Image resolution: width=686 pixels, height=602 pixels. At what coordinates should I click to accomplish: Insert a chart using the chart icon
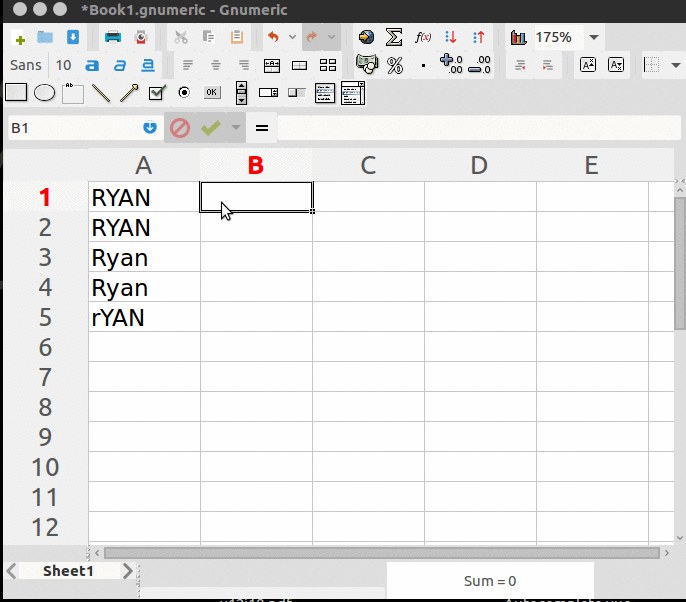518,37
